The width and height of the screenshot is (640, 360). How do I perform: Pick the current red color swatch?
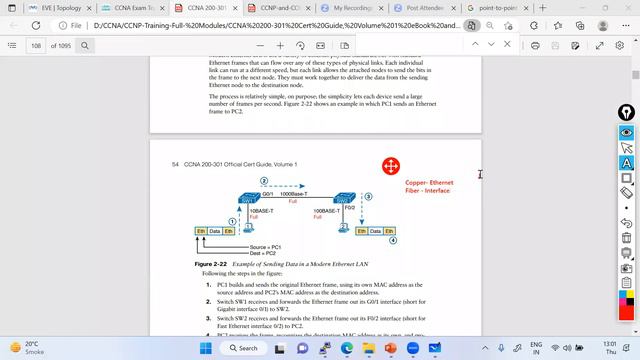(x=626, y=312)
